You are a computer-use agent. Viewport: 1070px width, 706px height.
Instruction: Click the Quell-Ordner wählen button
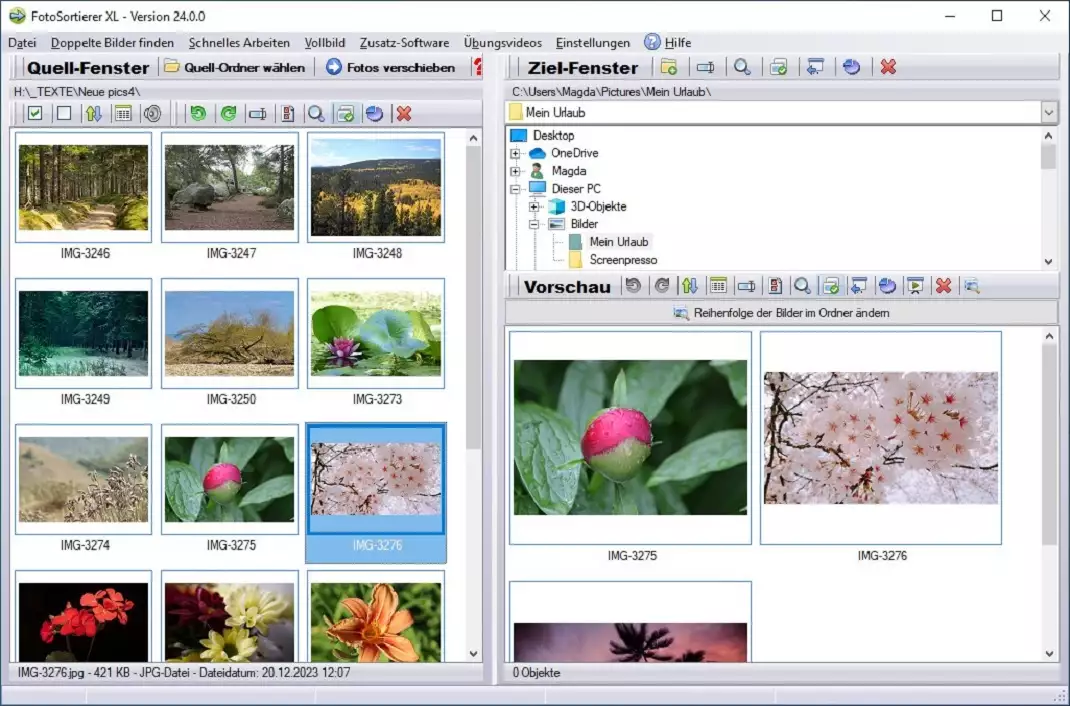coord(234,67)
